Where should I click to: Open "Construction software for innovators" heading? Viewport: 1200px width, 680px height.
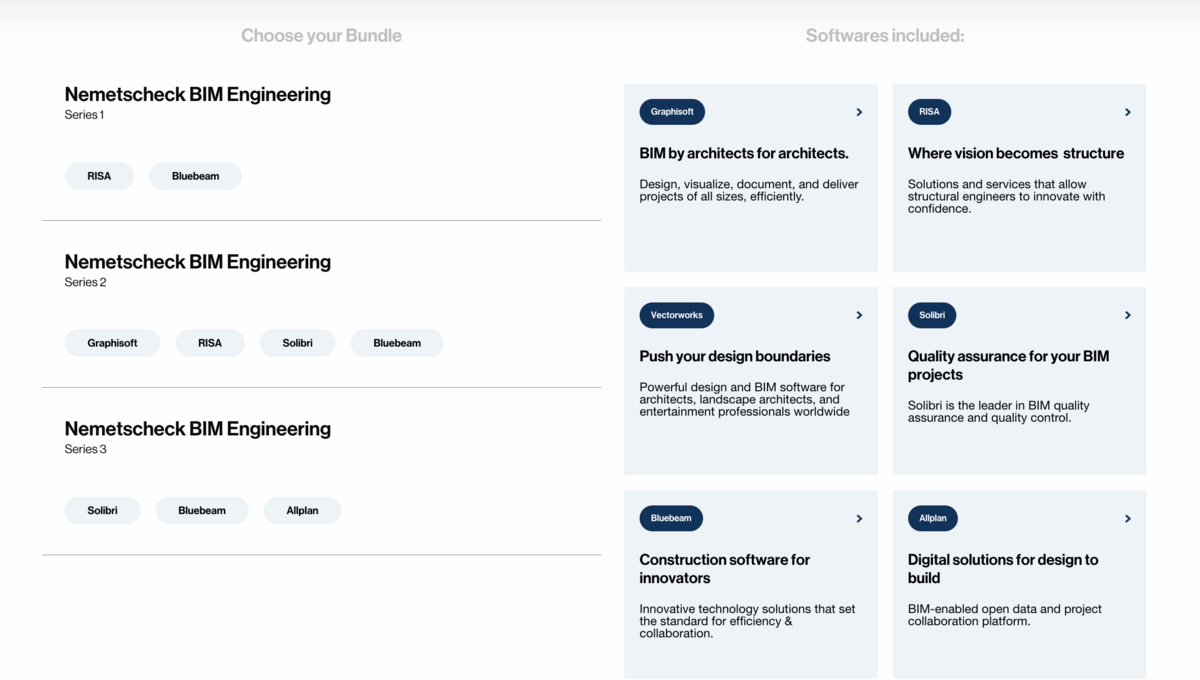click(725, 569)
